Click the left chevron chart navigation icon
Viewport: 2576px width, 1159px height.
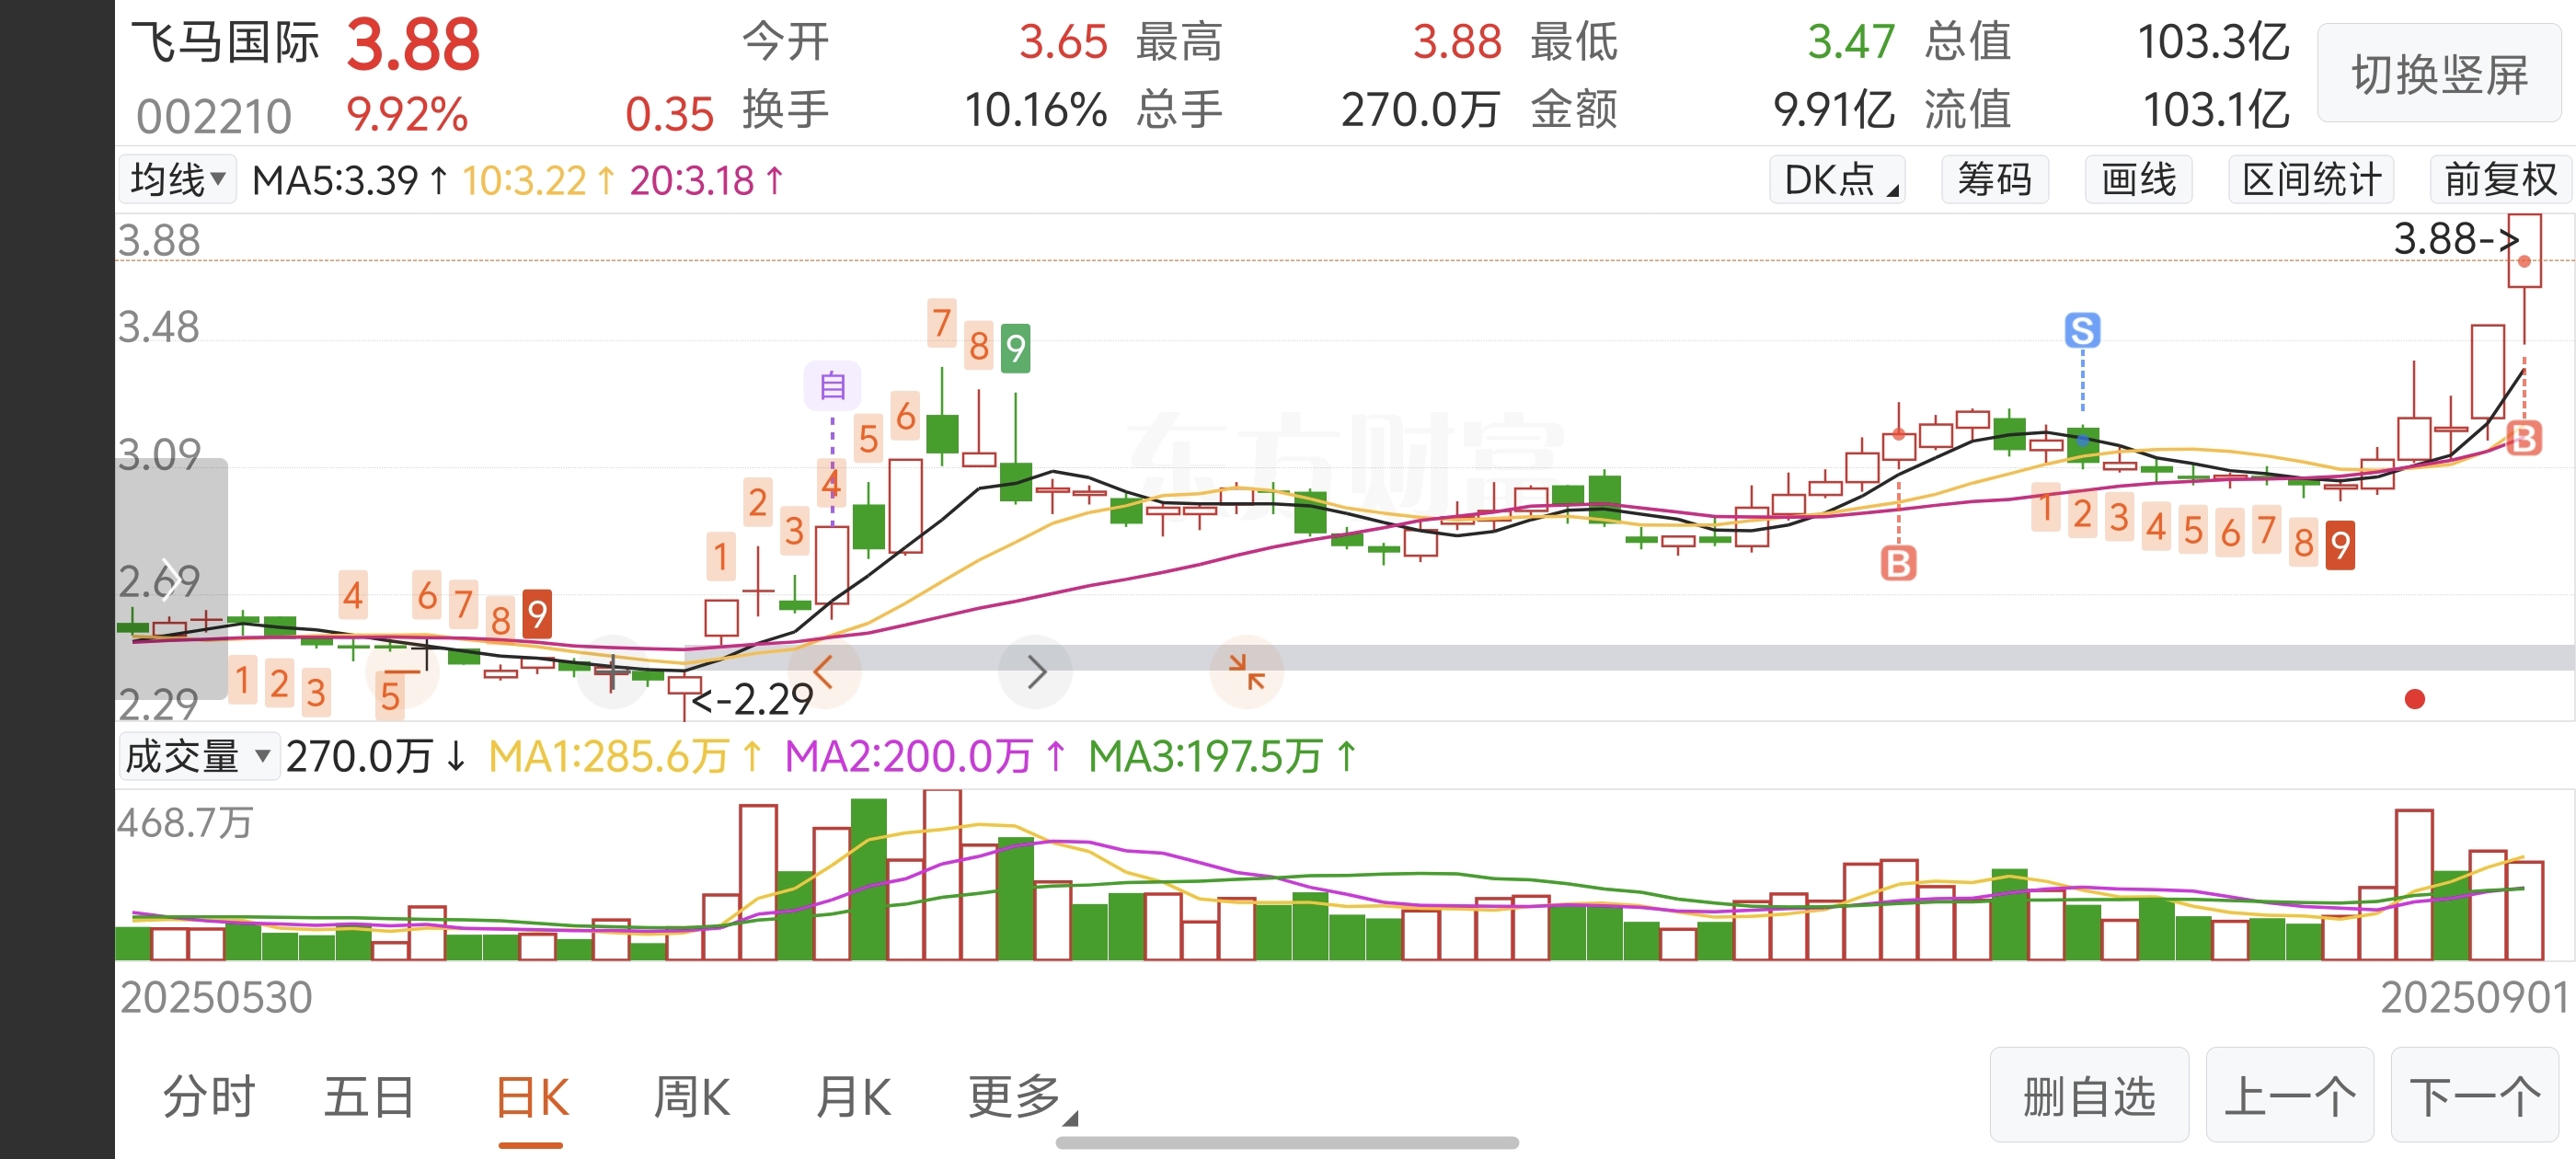coord(824,672)
